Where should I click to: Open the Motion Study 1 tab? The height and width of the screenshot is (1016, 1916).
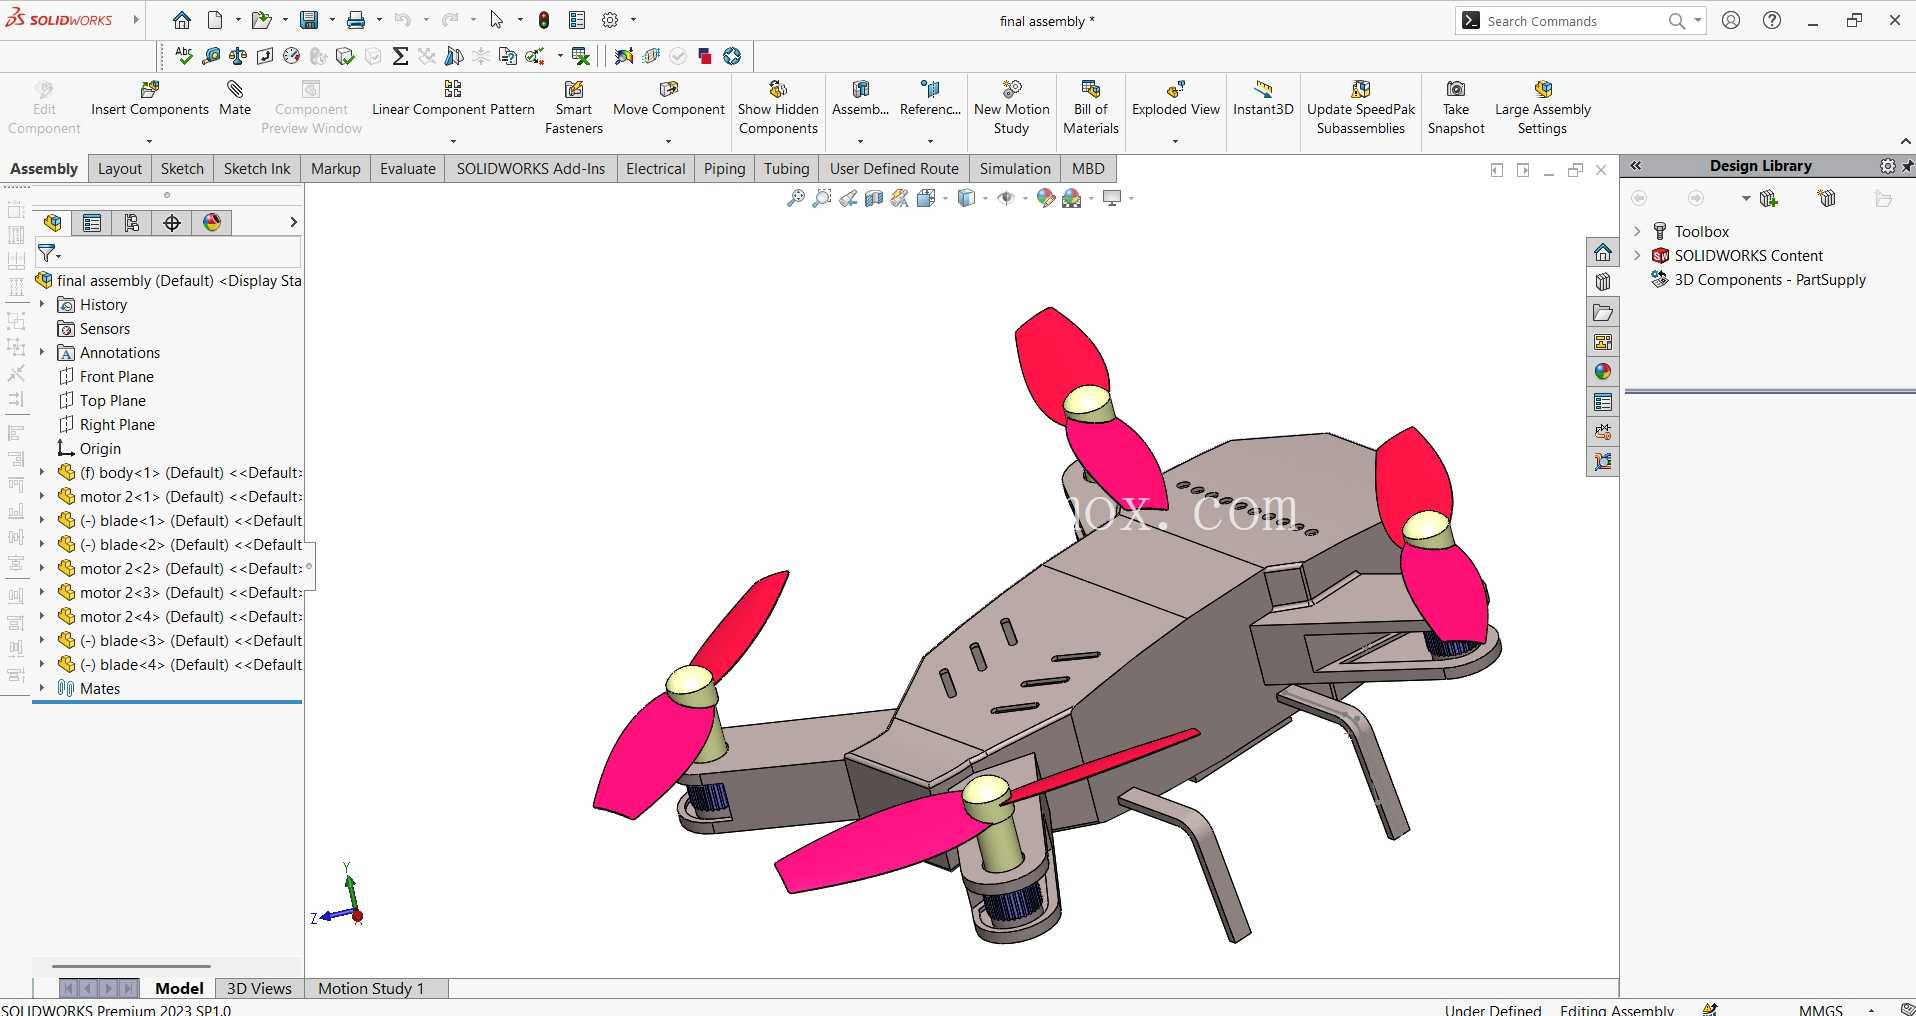[x=371, y=988]
